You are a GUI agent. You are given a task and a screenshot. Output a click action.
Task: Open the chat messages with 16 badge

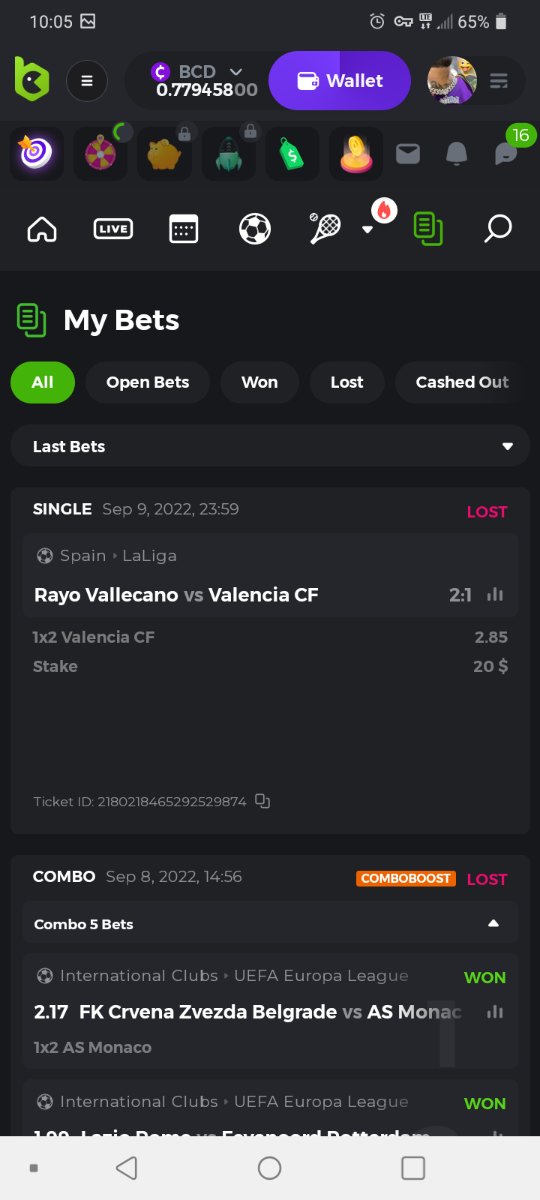click(x=507, y=153)
